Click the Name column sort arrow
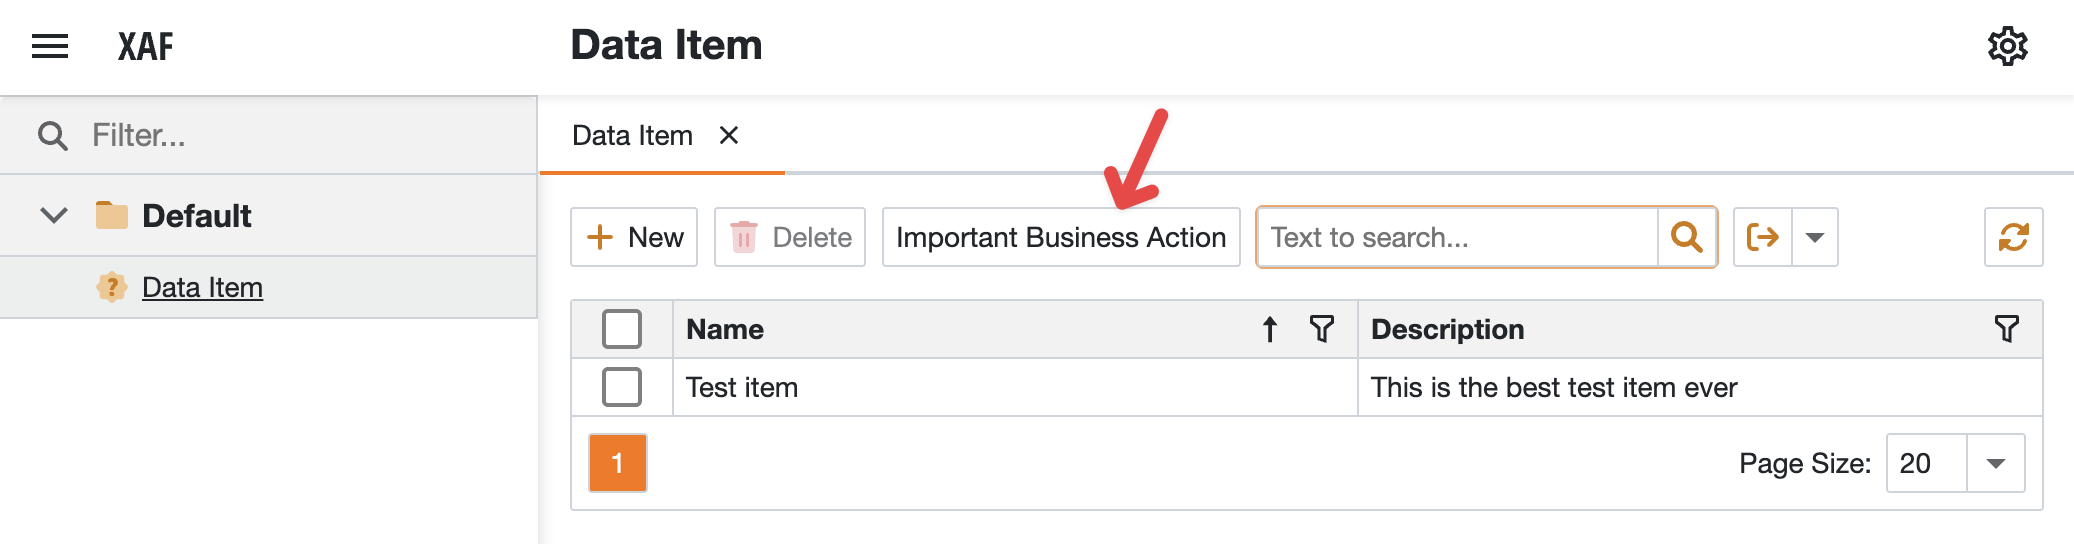The width and height of the screenshot is (2074, 544). pyautogui.click(x=1269, y=329)
